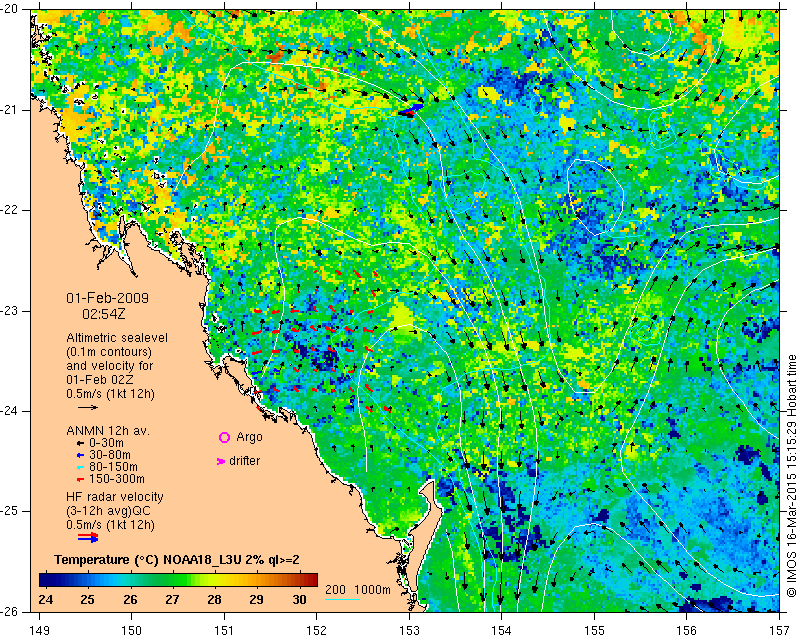
Task: Click the '200 1000m' isobath label
Action: point(358,590)
